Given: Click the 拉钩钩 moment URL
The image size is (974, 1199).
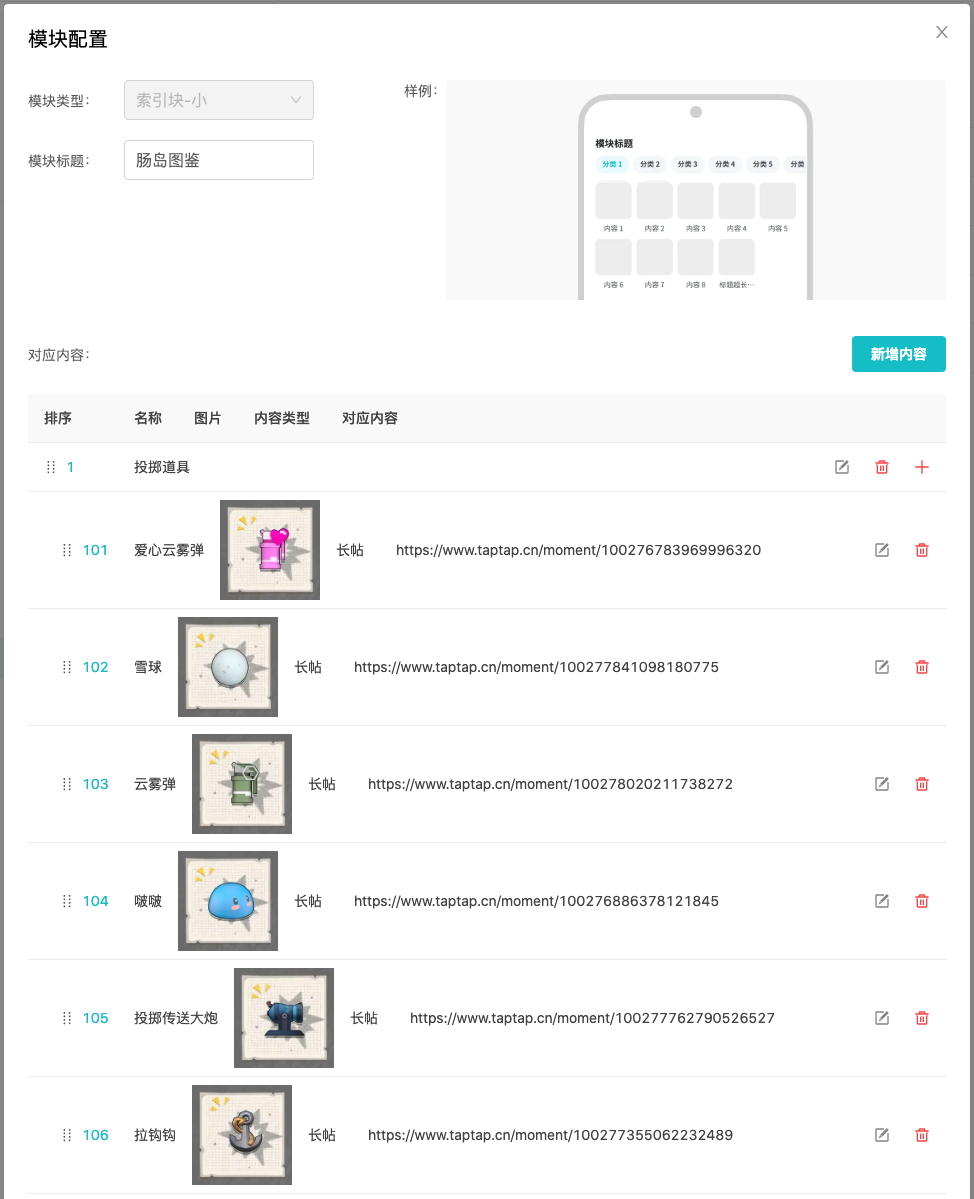Looking at the screenshot, I should [550, 1135].
